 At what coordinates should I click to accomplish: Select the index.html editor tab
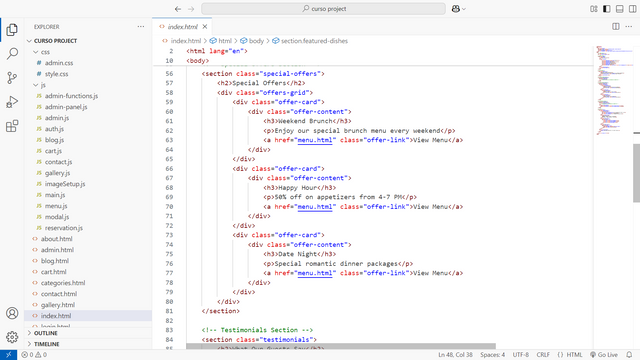click(x=182, y=27)
